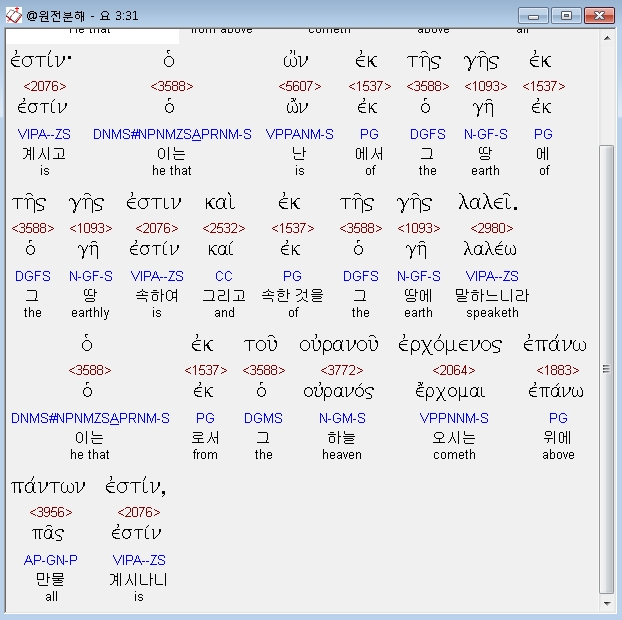Click the Greek word οὐρανοῦ
Image resolution: width=622 pixels, height=620 pixels.
(339, 345)
